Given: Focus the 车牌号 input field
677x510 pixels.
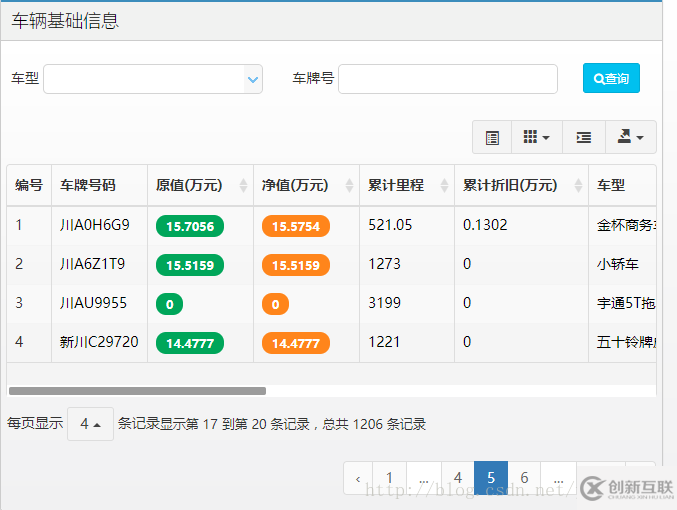Looking at the screenshot, I should (x=448, y=79).
